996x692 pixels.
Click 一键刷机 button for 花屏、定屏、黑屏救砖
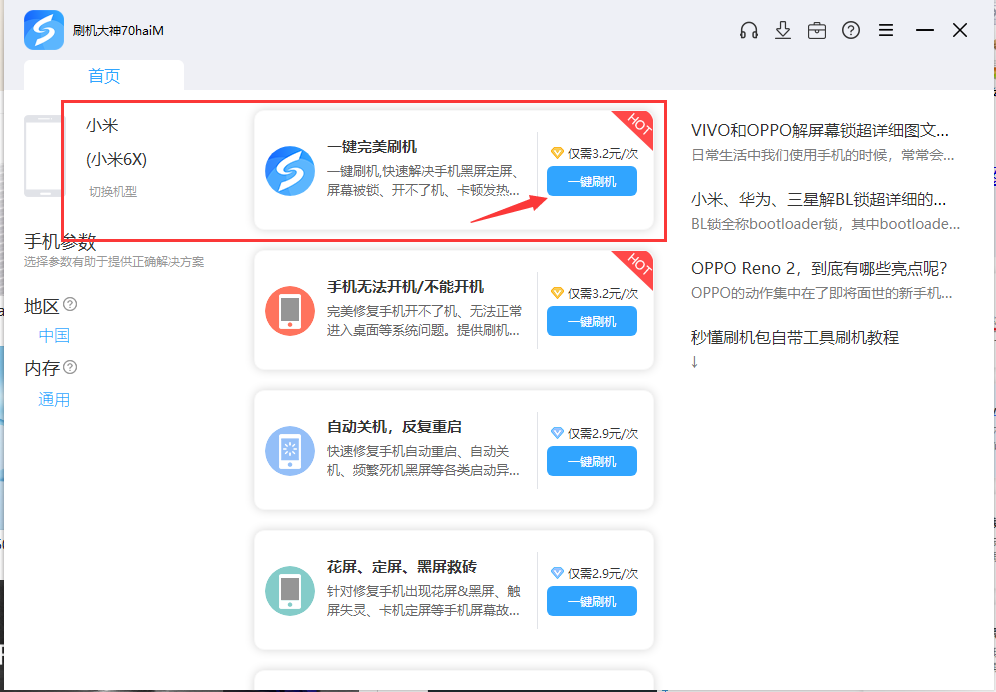(x=591, y=600)
